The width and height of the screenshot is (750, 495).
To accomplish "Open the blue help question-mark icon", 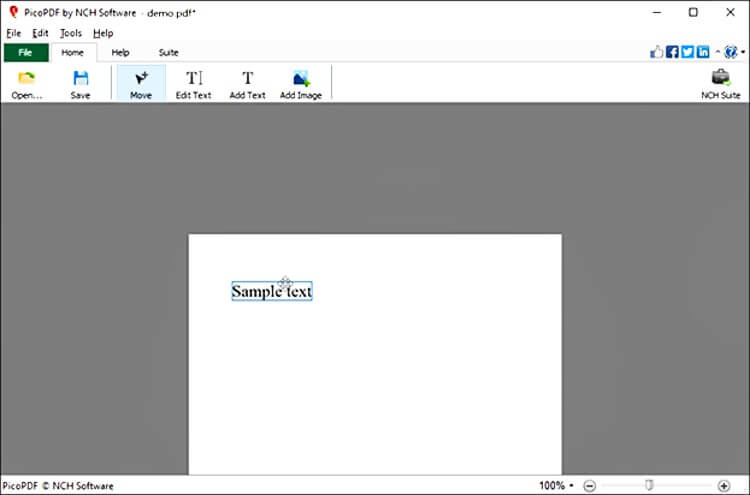I will coord(730,52).
